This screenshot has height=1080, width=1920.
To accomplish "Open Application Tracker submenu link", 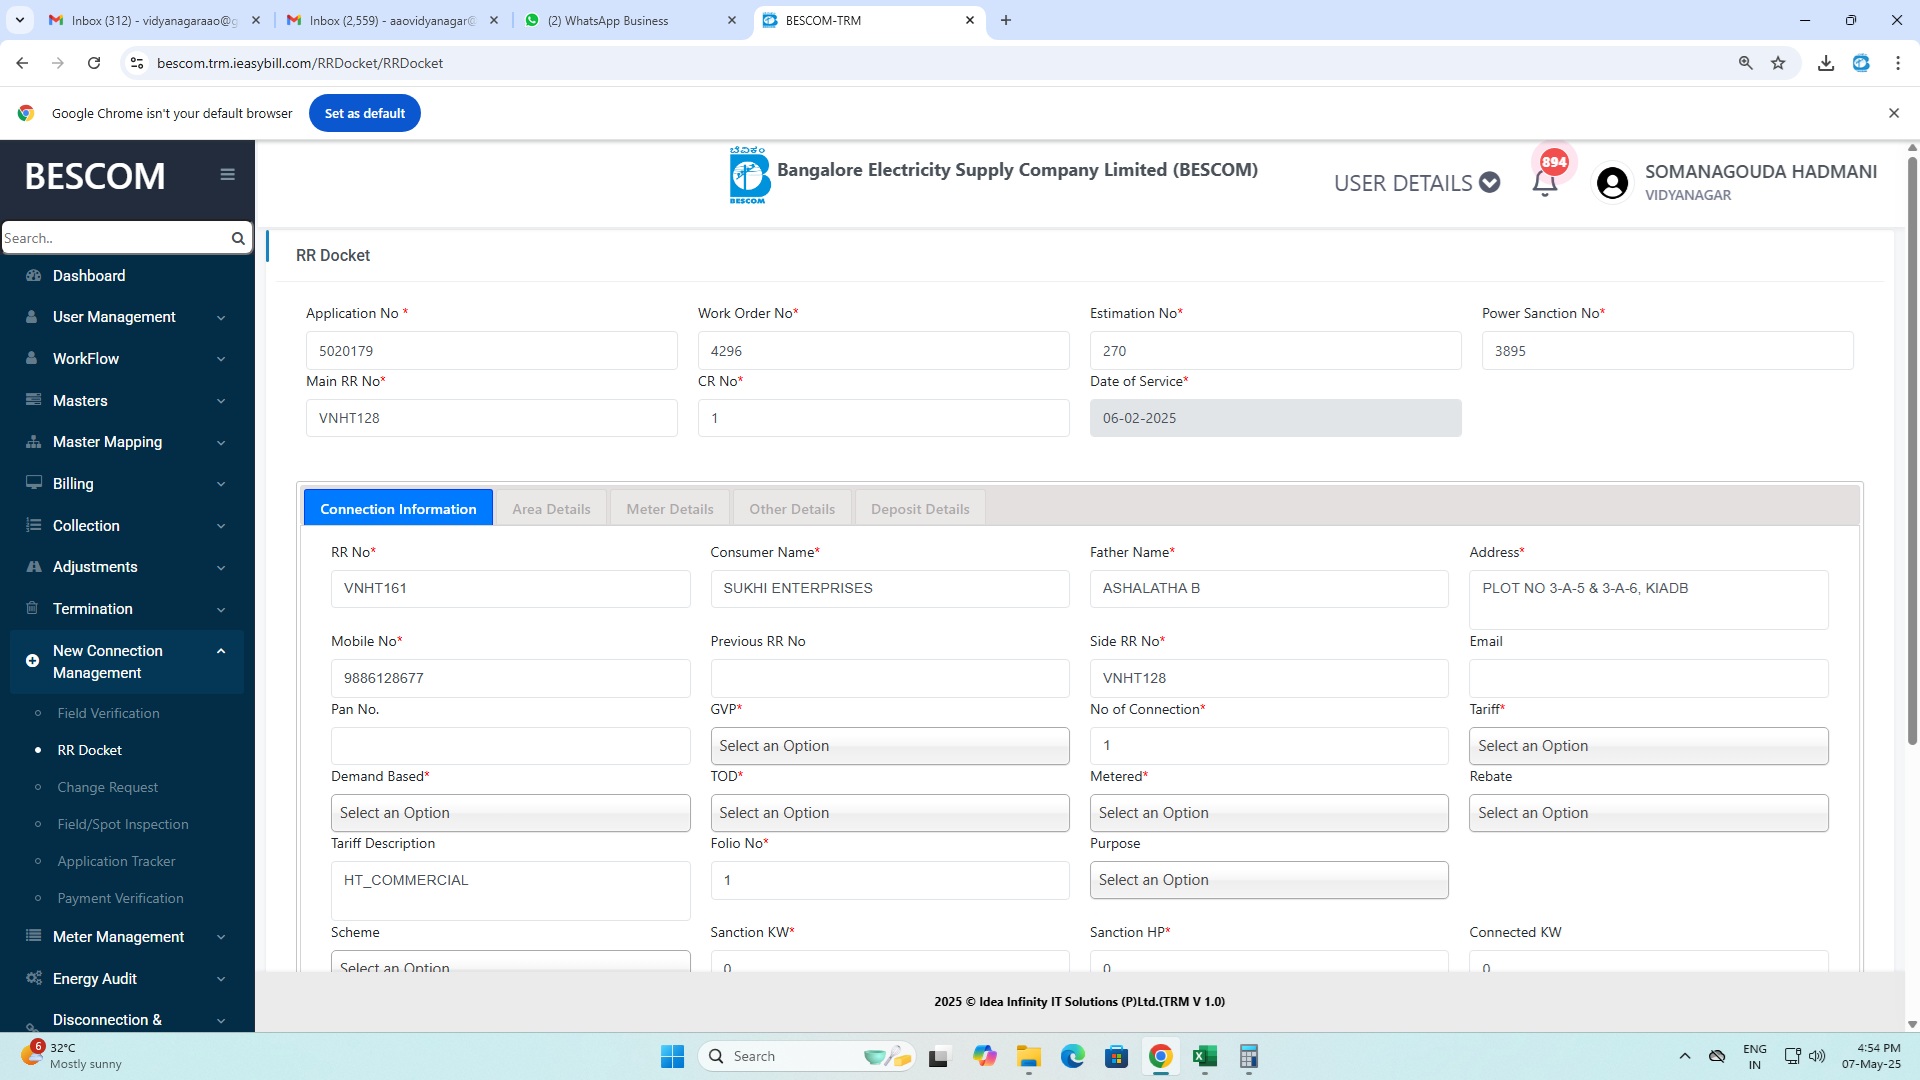I will tap(116, 861).
